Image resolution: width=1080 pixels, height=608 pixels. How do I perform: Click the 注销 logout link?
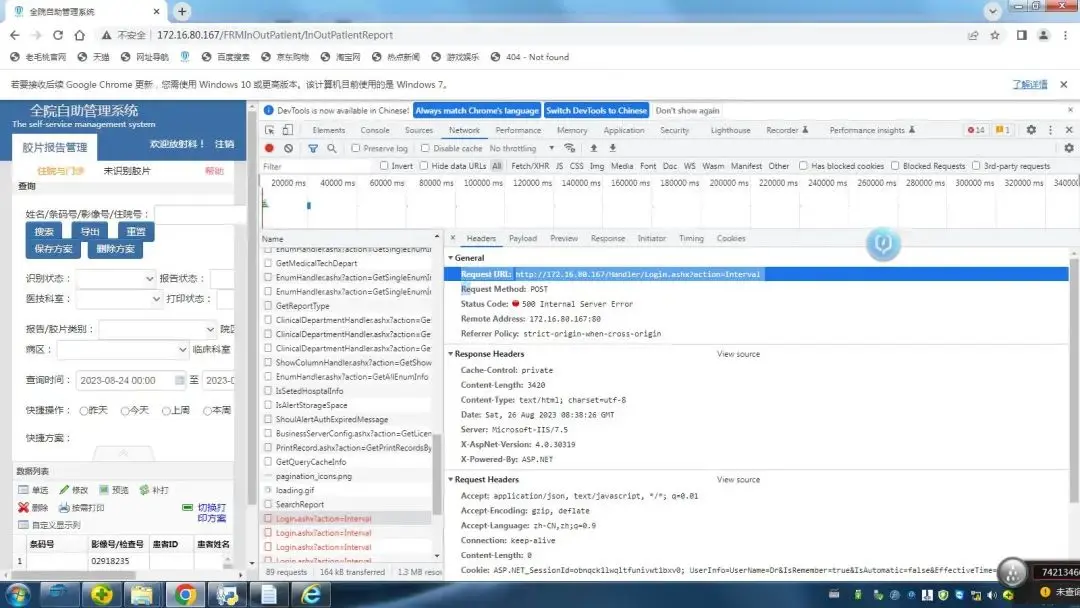tap(225, 144)
